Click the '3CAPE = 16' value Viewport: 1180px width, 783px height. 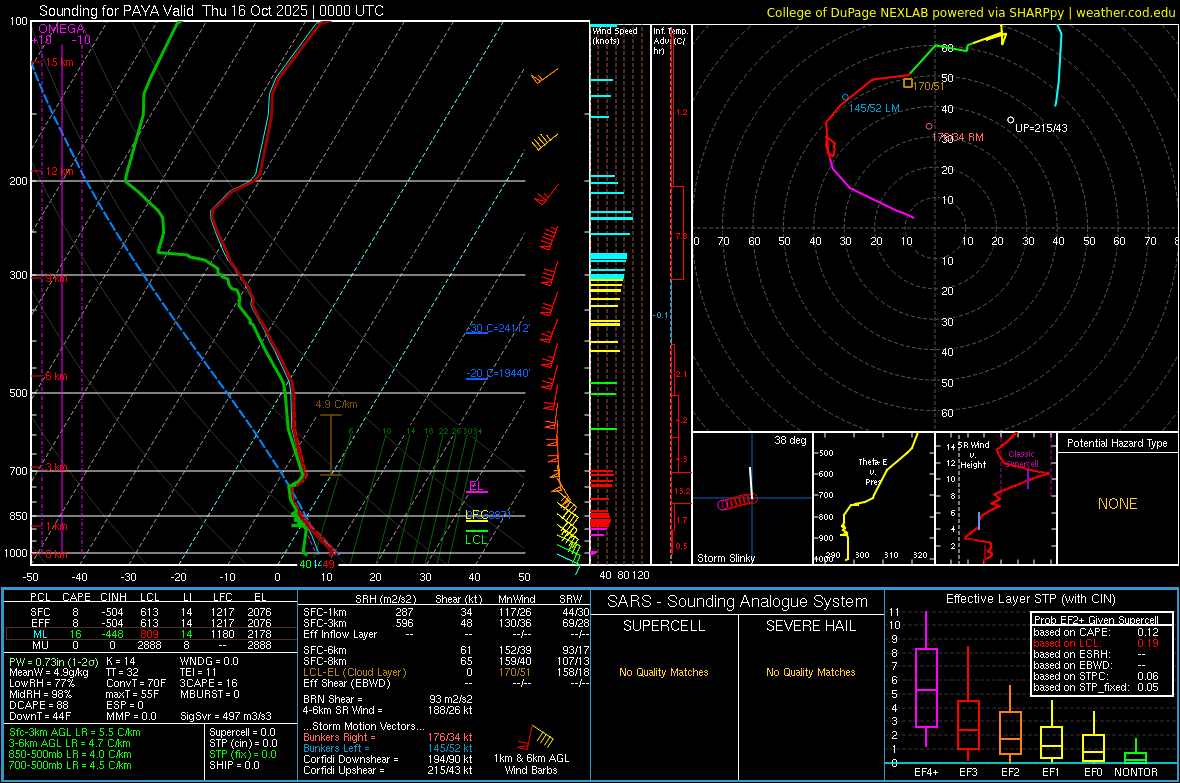coord(208,684)
